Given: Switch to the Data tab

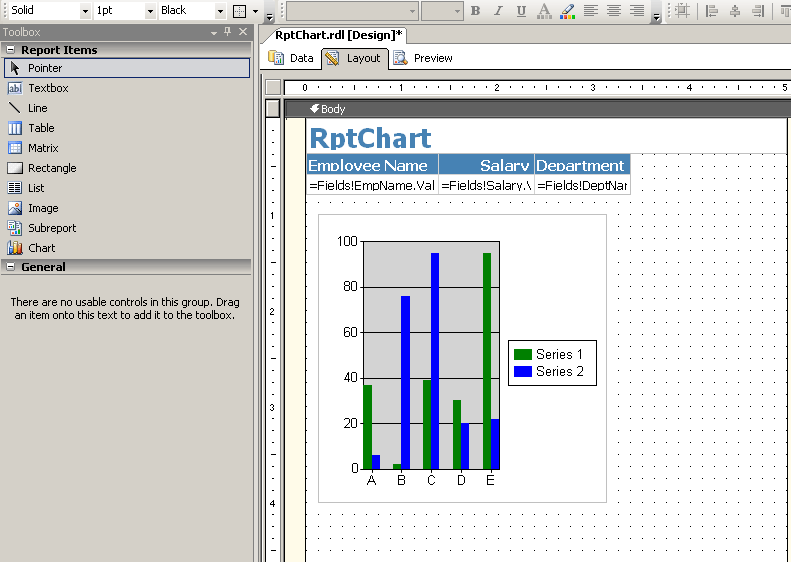Looking at the screenshot, I should pos(291,58).
